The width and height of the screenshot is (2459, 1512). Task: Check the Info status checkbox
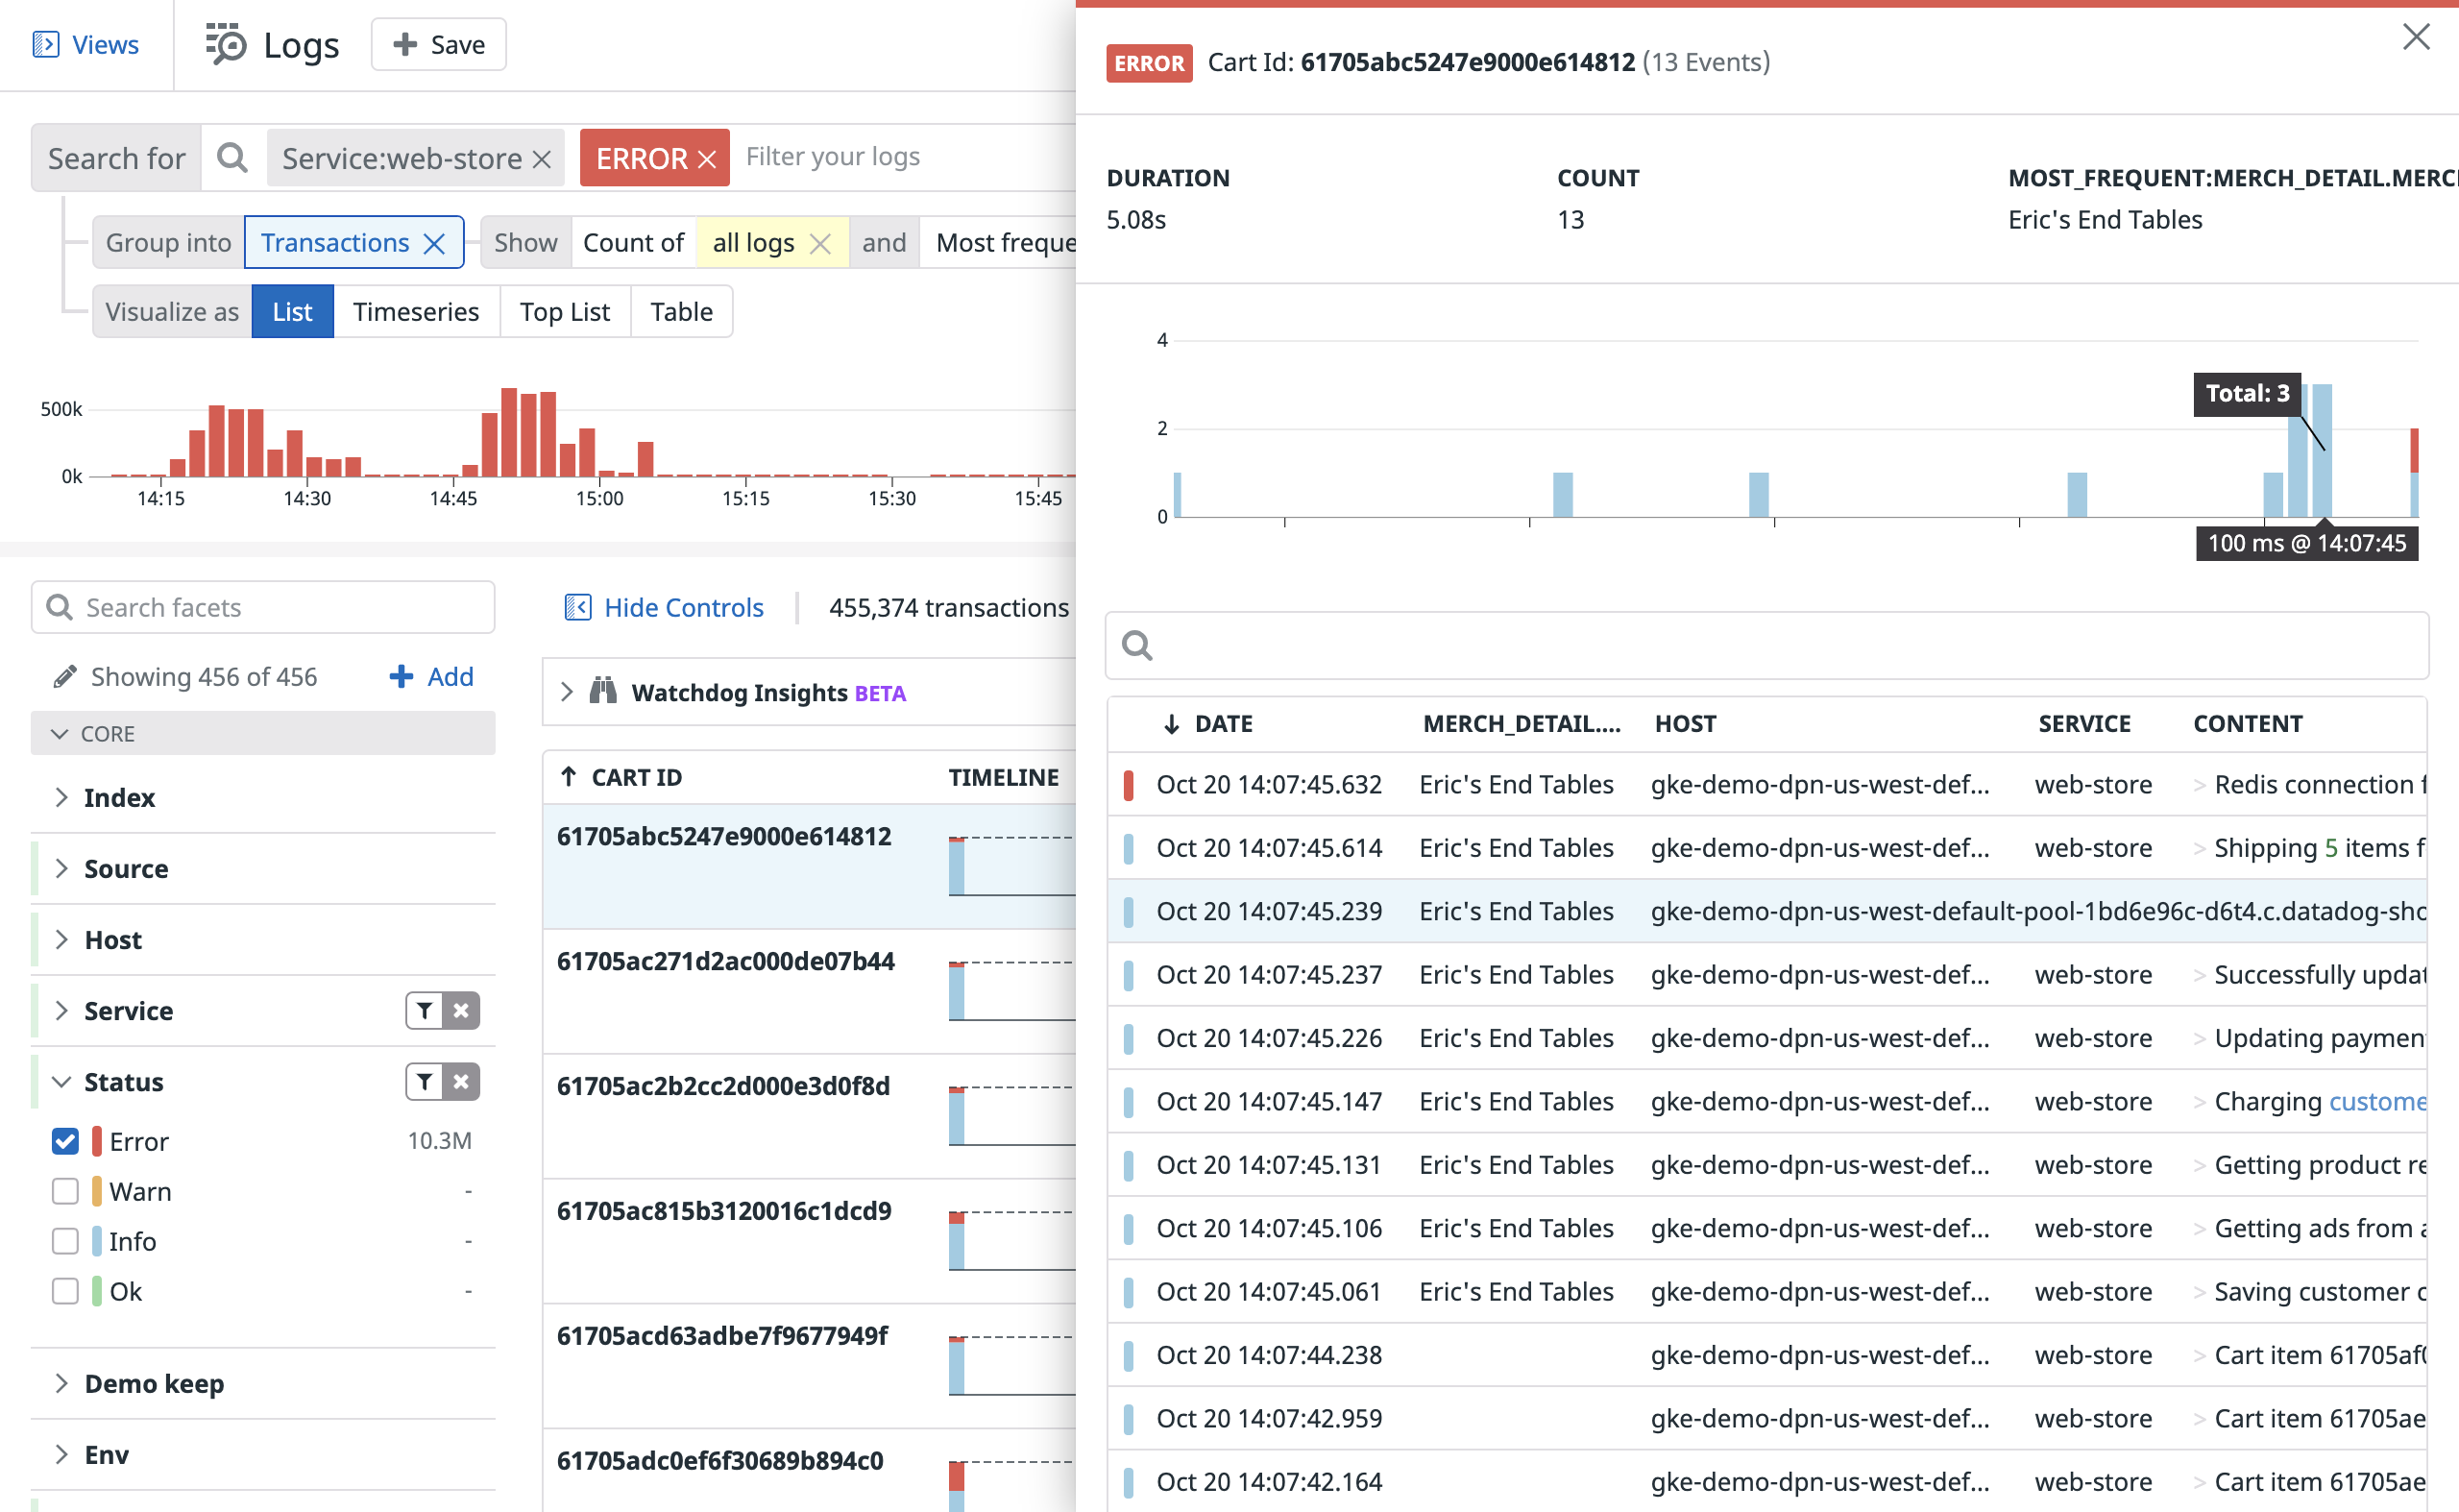[x=65, y=1241]
